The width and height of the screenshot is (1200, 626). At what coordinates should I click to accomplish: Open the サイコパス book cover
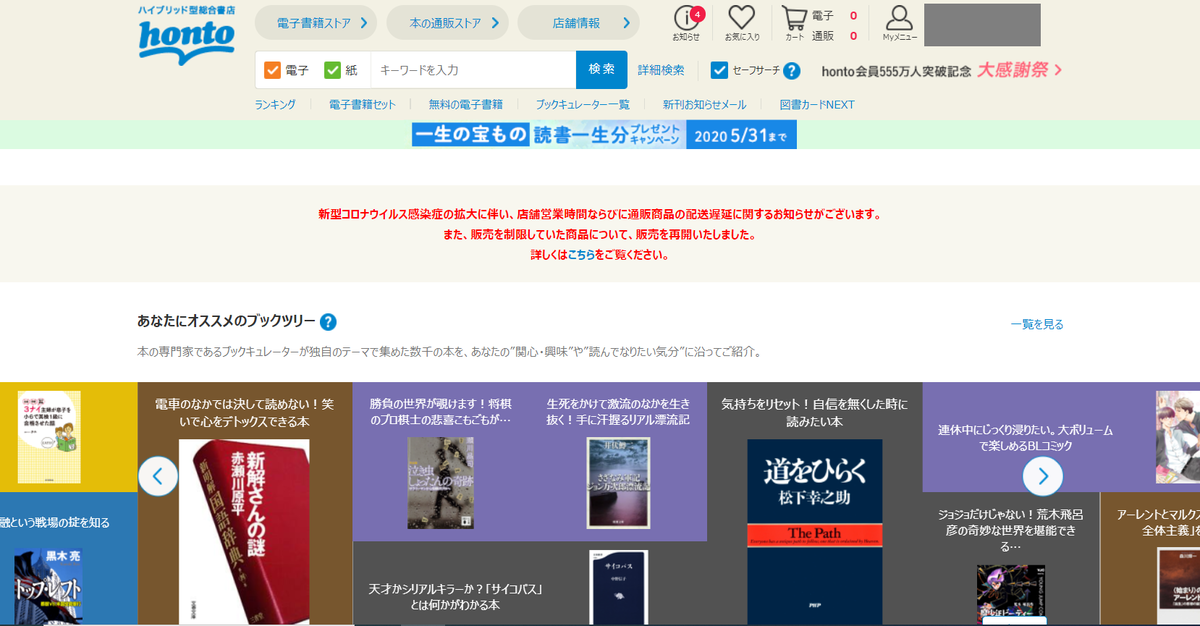coord(618,588)
